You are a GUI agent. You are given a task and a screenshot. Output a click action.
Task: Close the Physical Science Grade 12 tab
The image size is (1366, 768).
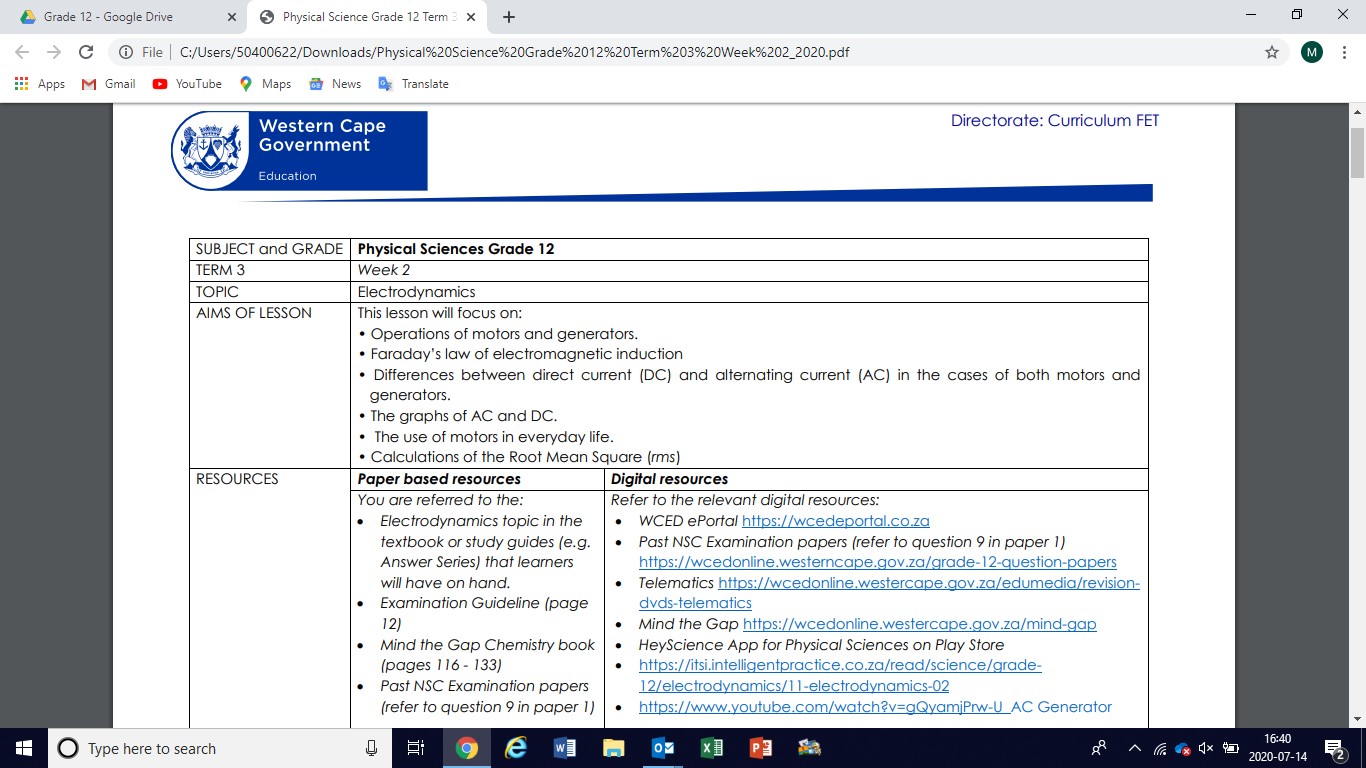(471, 17)
